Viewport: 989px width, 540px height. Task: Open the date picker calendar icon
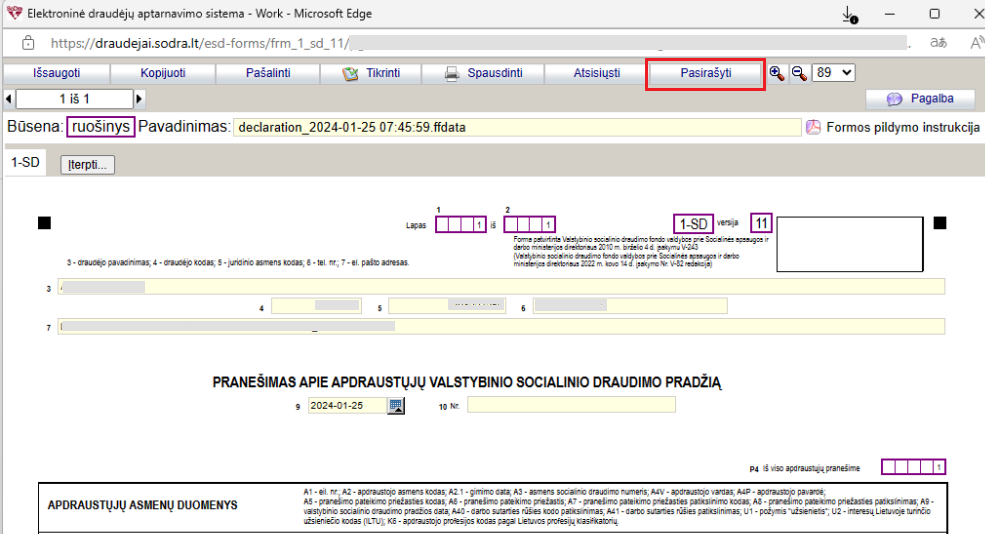396,405
